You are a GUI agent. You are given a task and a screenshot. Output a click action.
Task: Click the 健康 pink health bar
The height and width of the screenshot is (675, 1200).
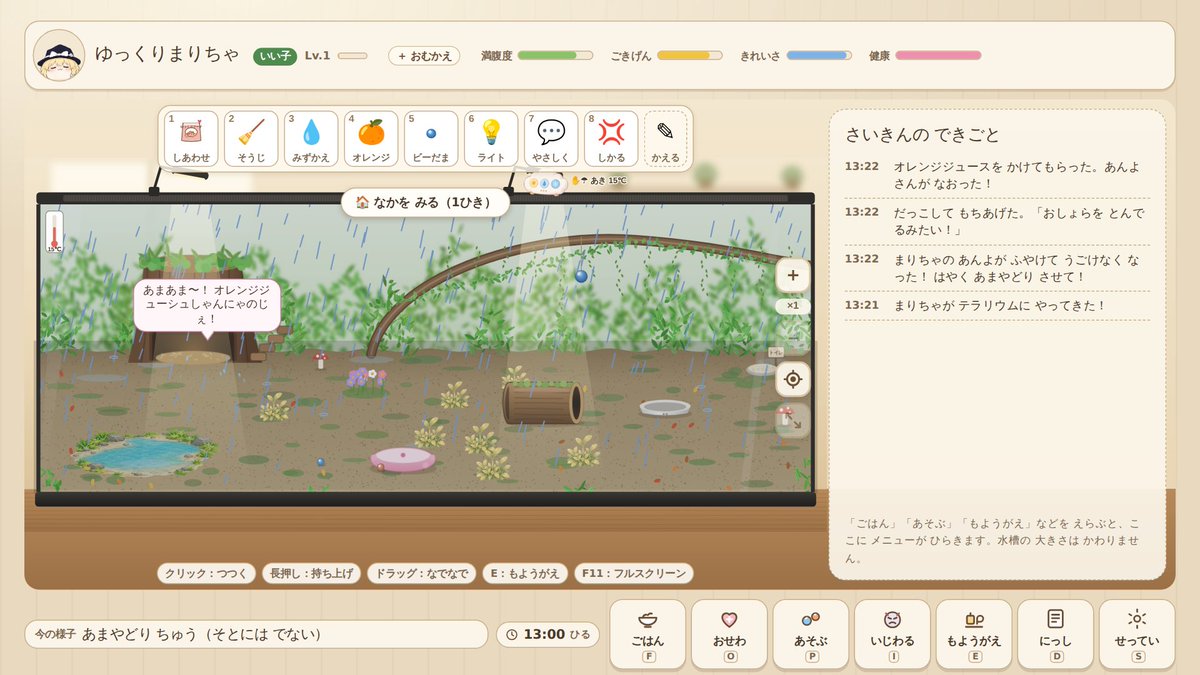938,56
